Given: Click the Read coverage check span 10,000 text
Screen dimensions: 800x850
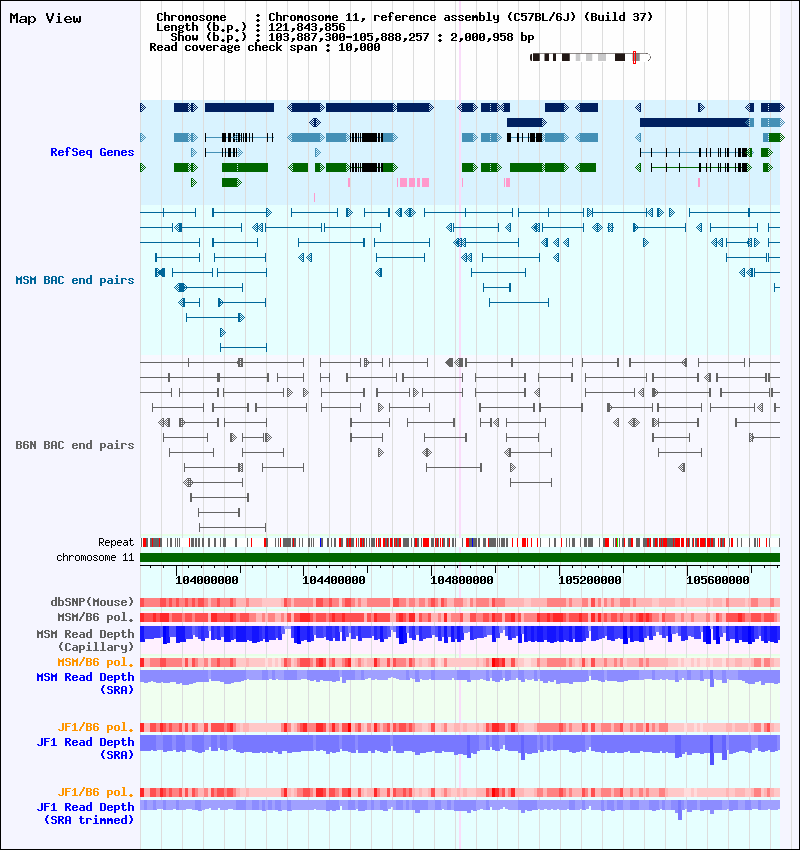Looking at the screenshot, I should [264, 47].
